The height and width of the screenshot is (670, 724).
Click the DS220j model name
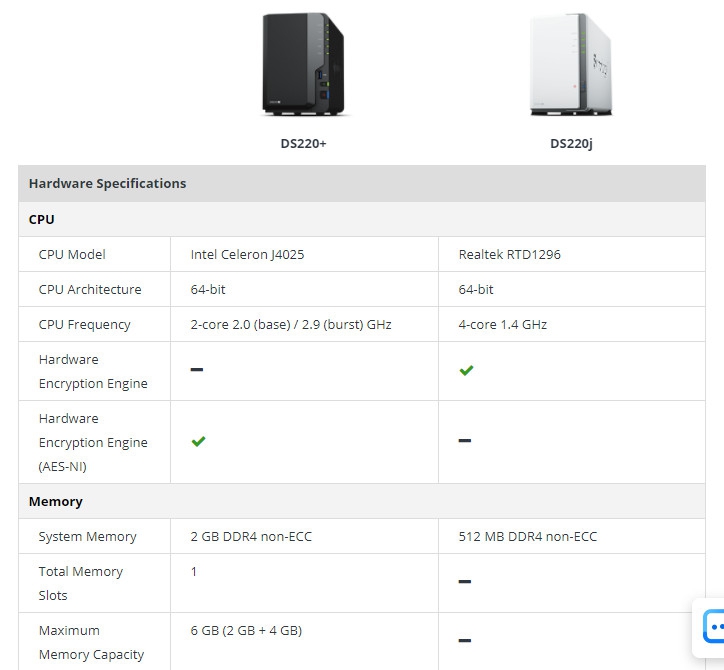point(571,144)
